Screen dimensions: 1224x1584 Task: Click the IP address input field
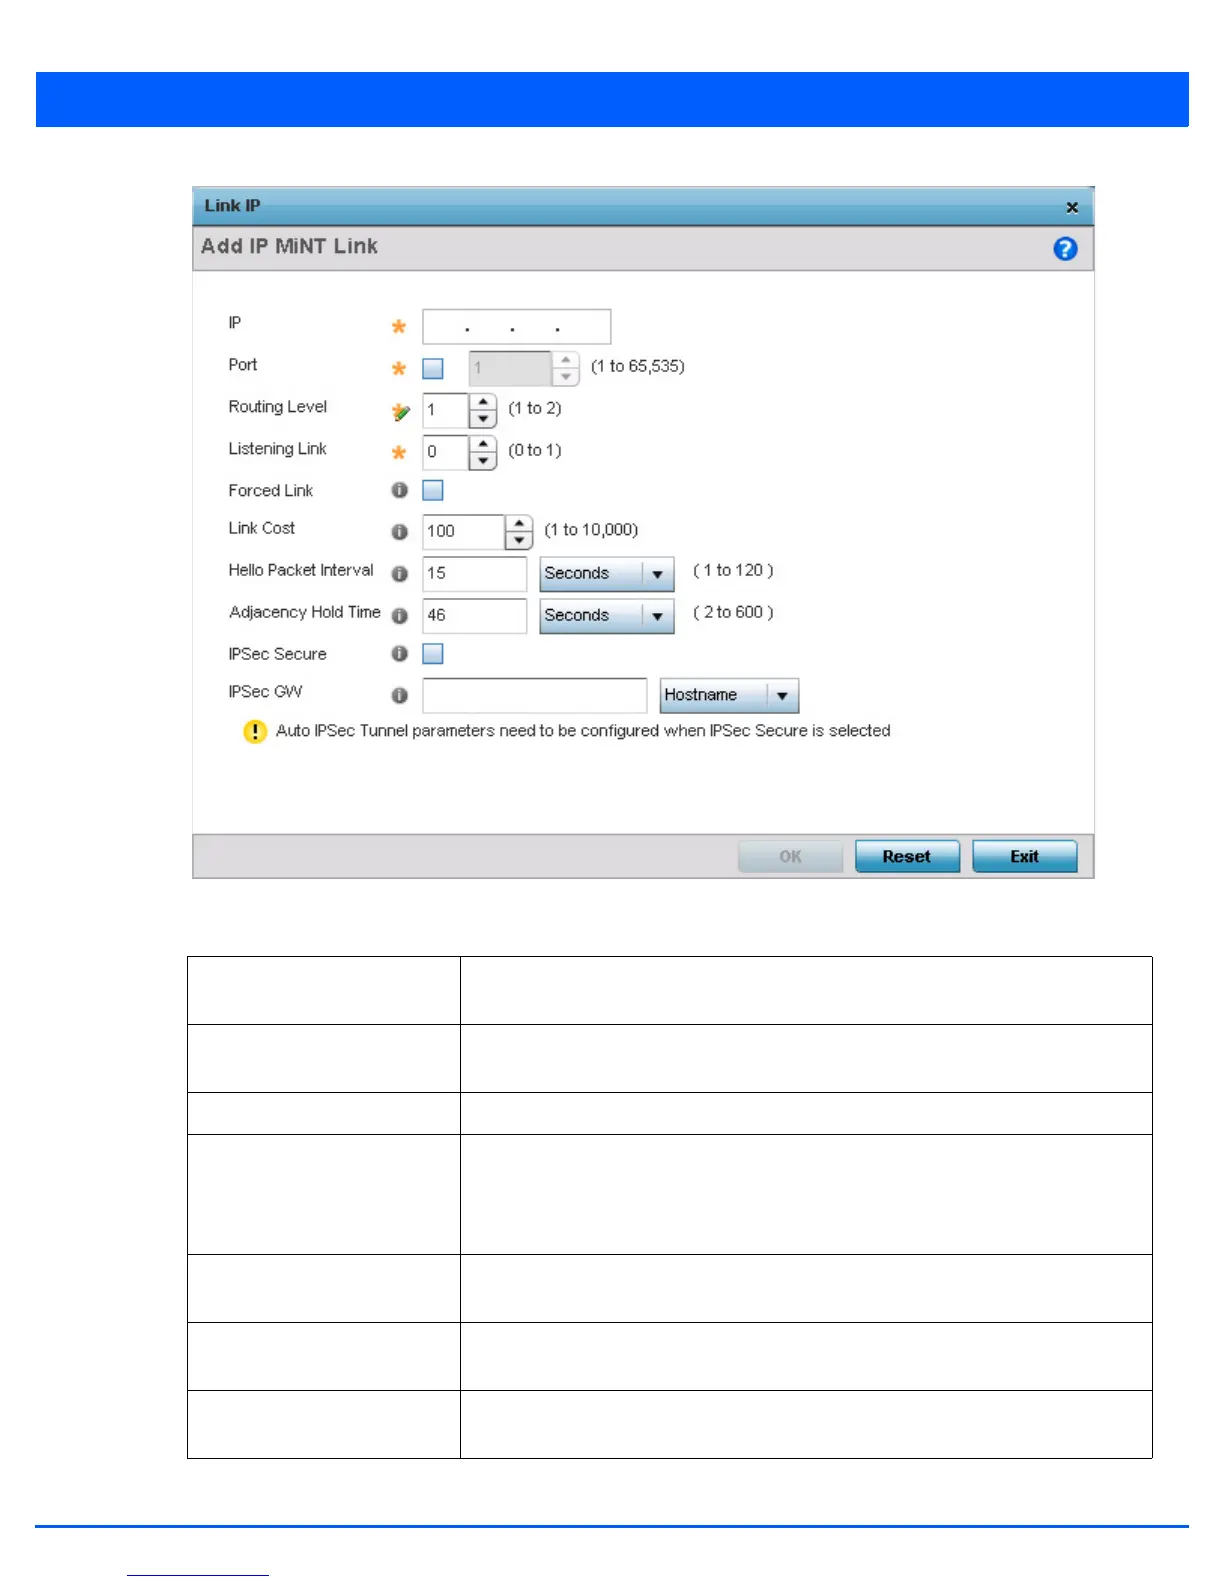(x=517, y=327)
